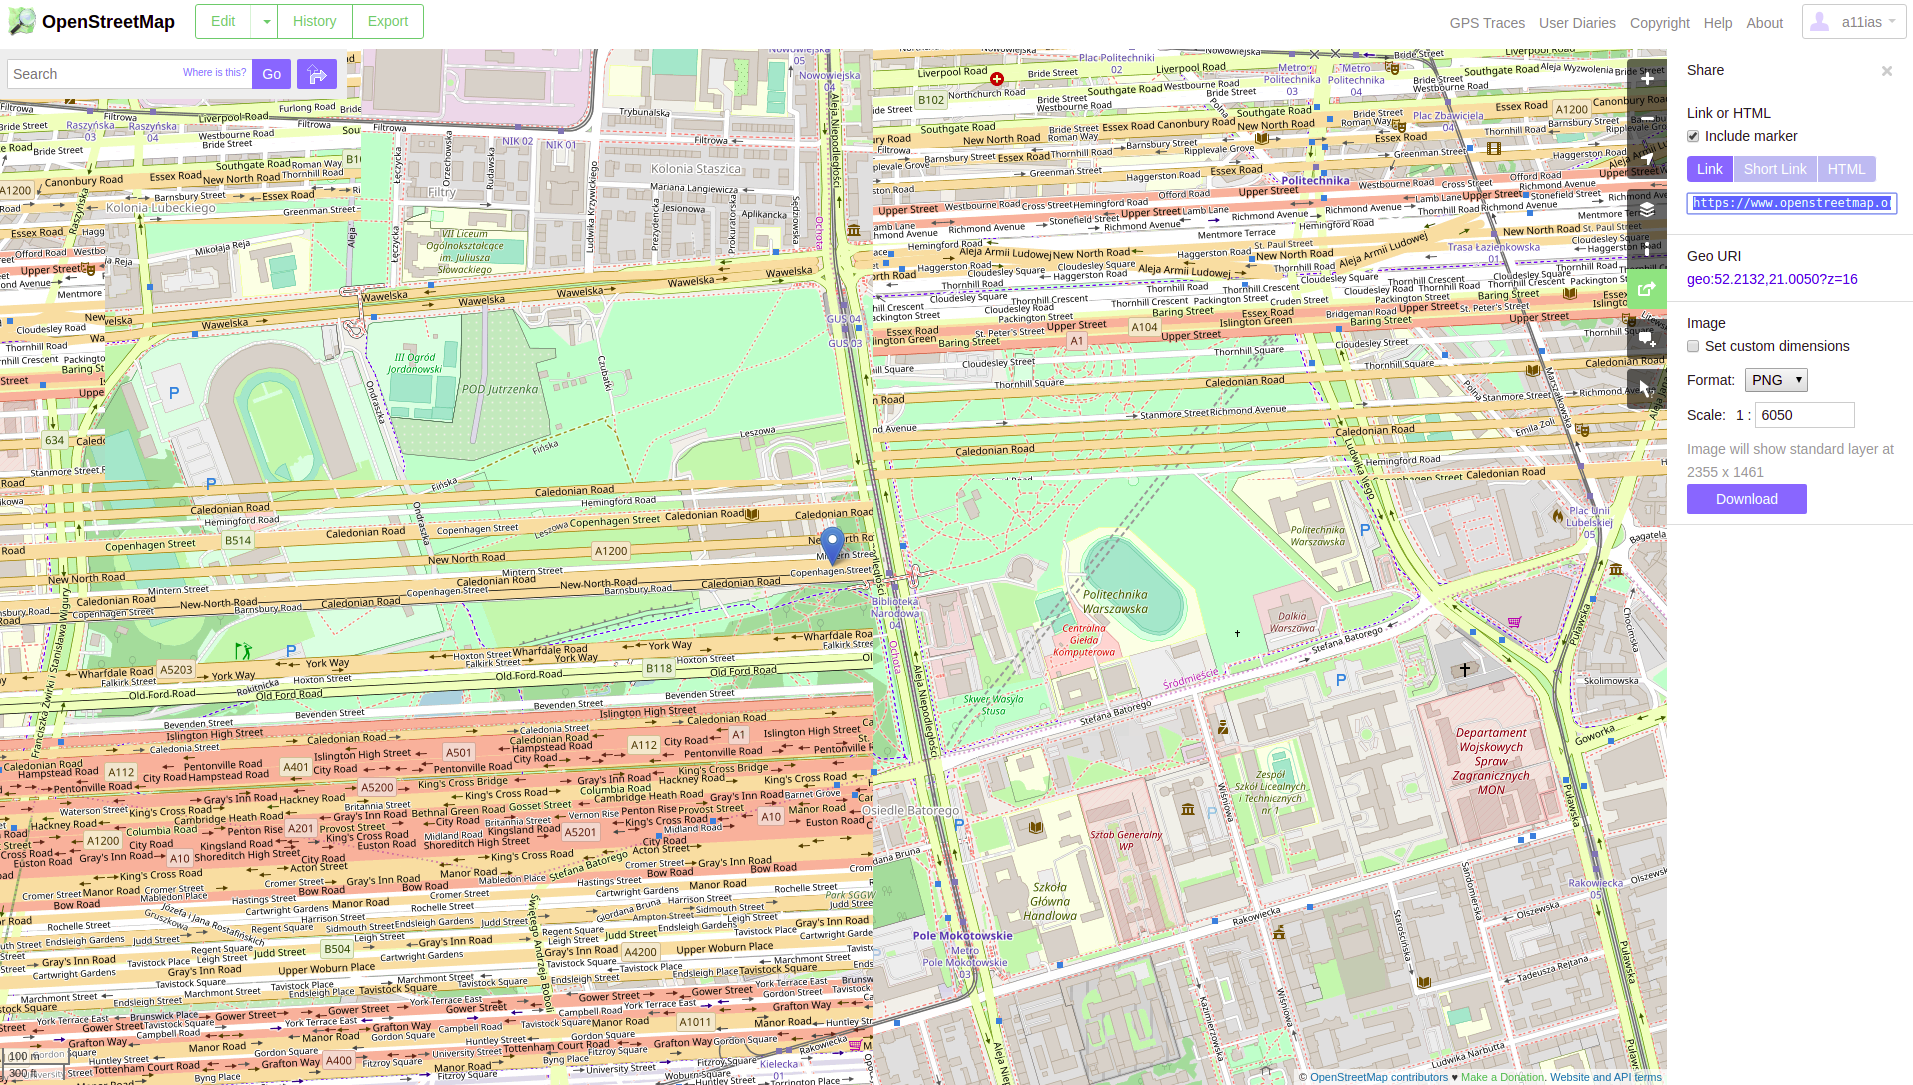The image size is (1913, 1085).
Task: Open the a11ias user menu
Action: point(1854,22)
